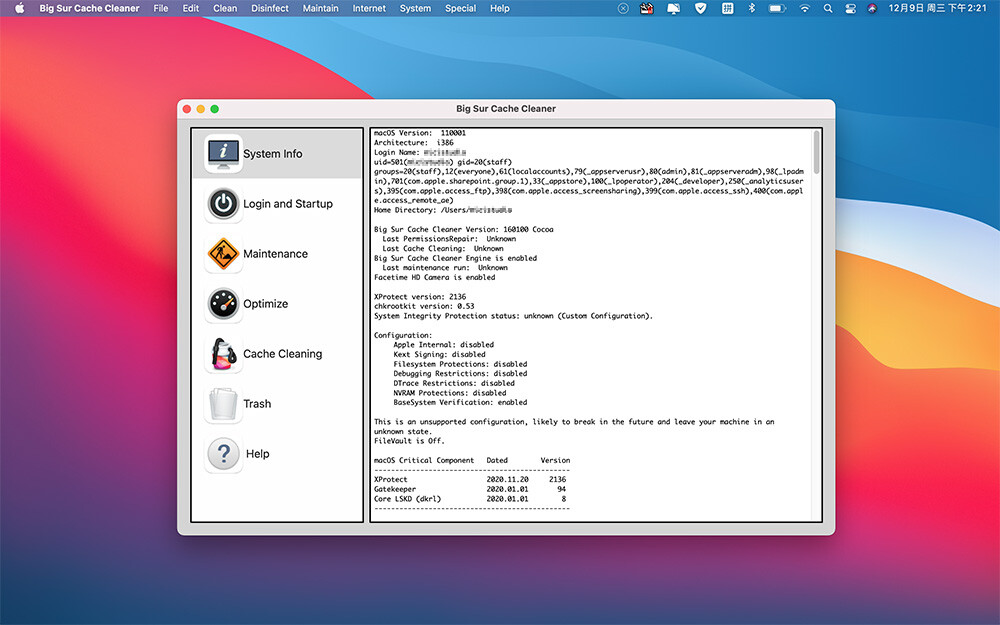Viewport: 1000px width, 625px height.
Task: Click the System Info monitor icon
Action: (x=223, y=153)
